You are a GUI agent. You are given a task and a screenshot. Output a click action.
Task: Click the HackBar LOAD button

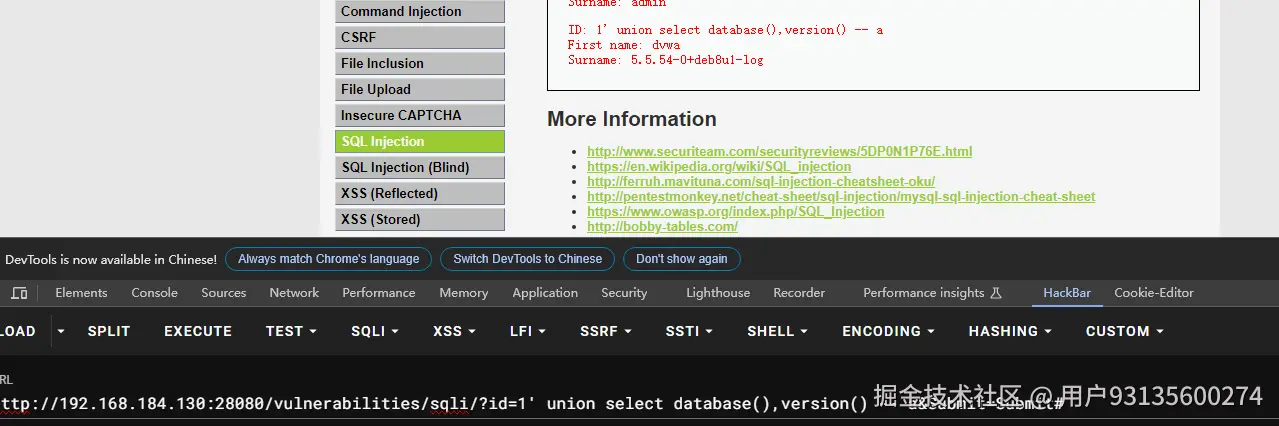click(17, 331)
